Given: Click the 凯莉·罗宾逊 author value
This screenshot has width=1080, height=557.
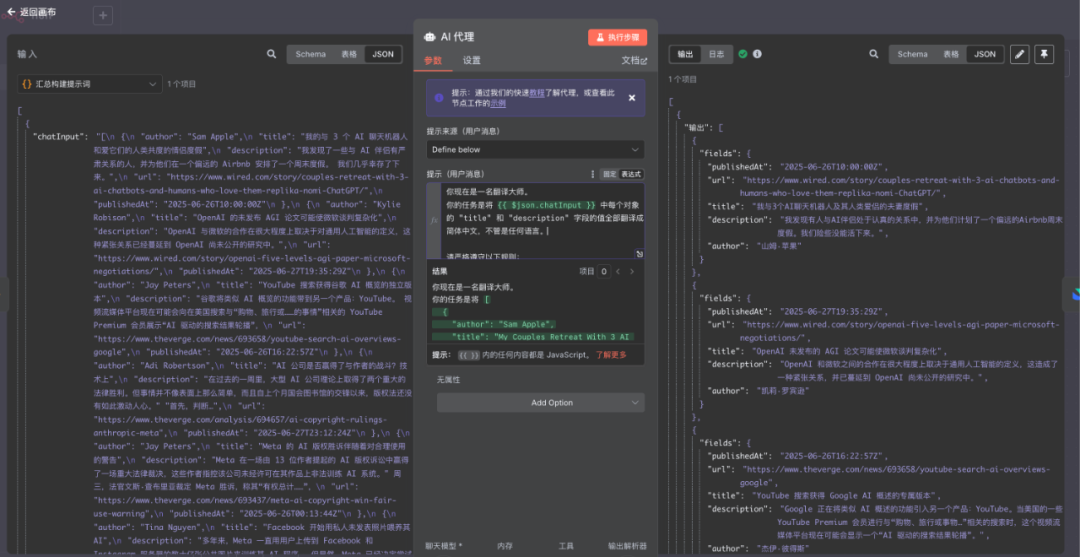Looking at the screenshot, I should (785, 390).
